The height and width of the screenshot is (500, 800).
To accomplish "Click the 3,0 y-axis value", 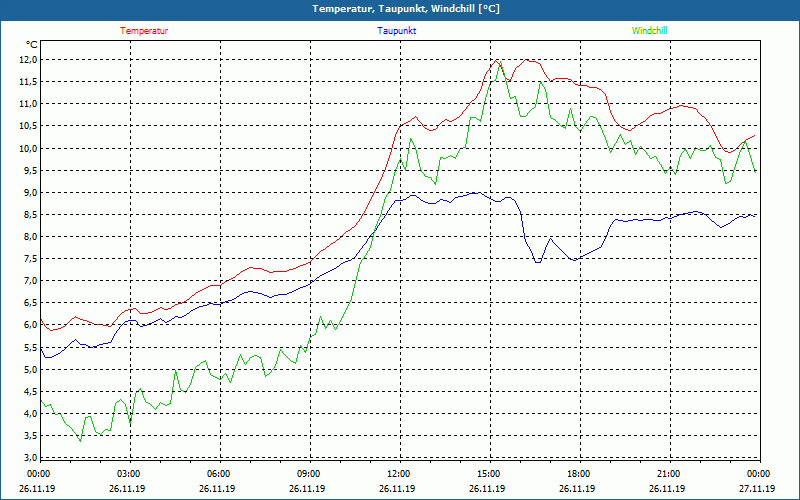I will [x=31, y=457].
